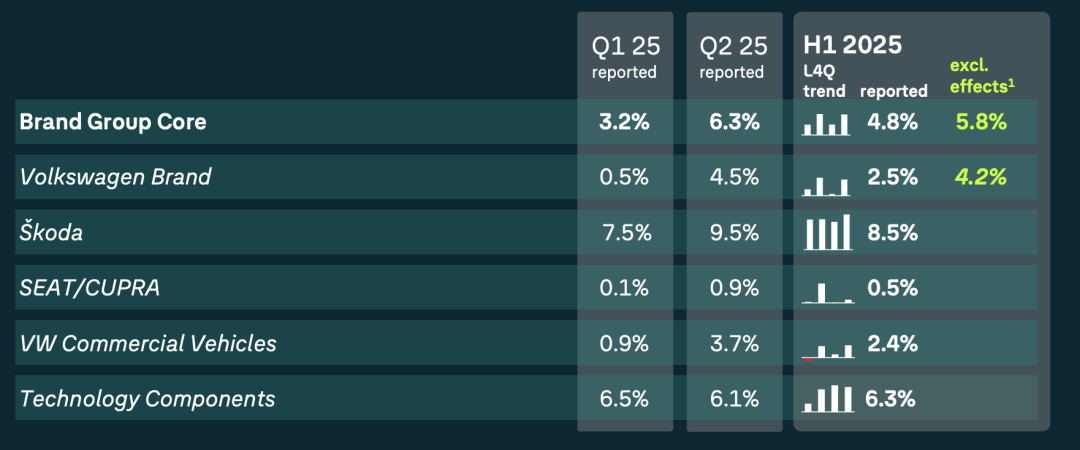Click Brand Group Core's green 5.8% value
Image resolution: width=1080 pixels, height=450 pixels.
[x=981, y=122]
